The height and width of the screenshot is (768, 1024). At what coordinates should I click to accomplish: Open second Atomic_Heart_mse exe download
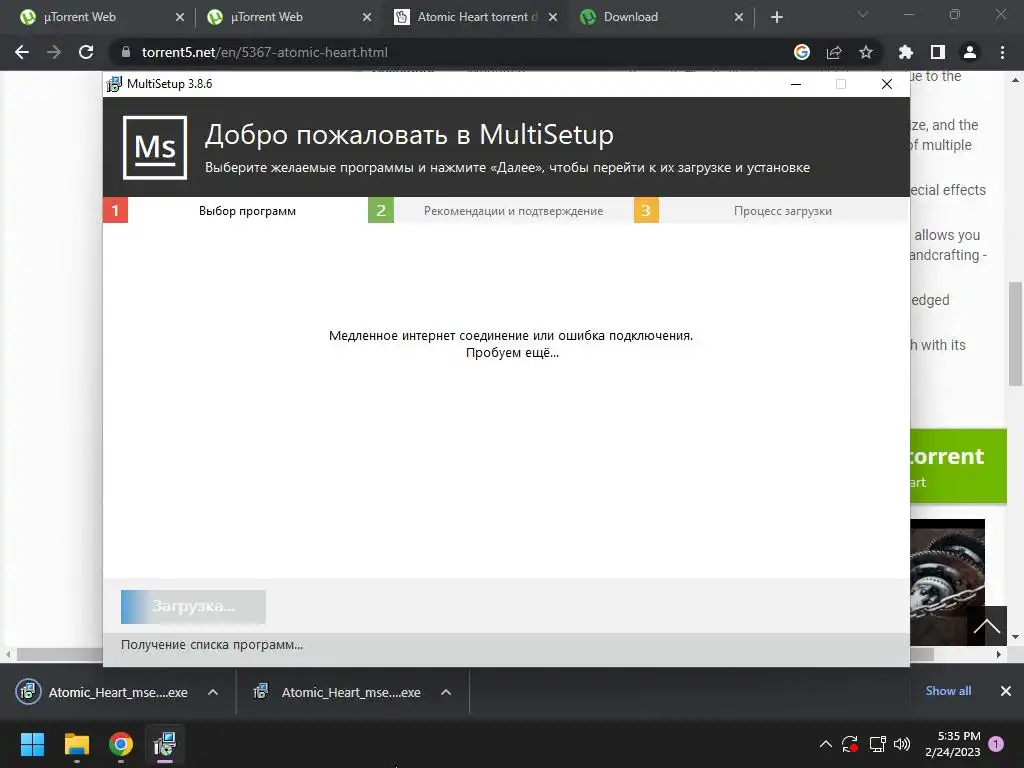[x=336, y=692]
